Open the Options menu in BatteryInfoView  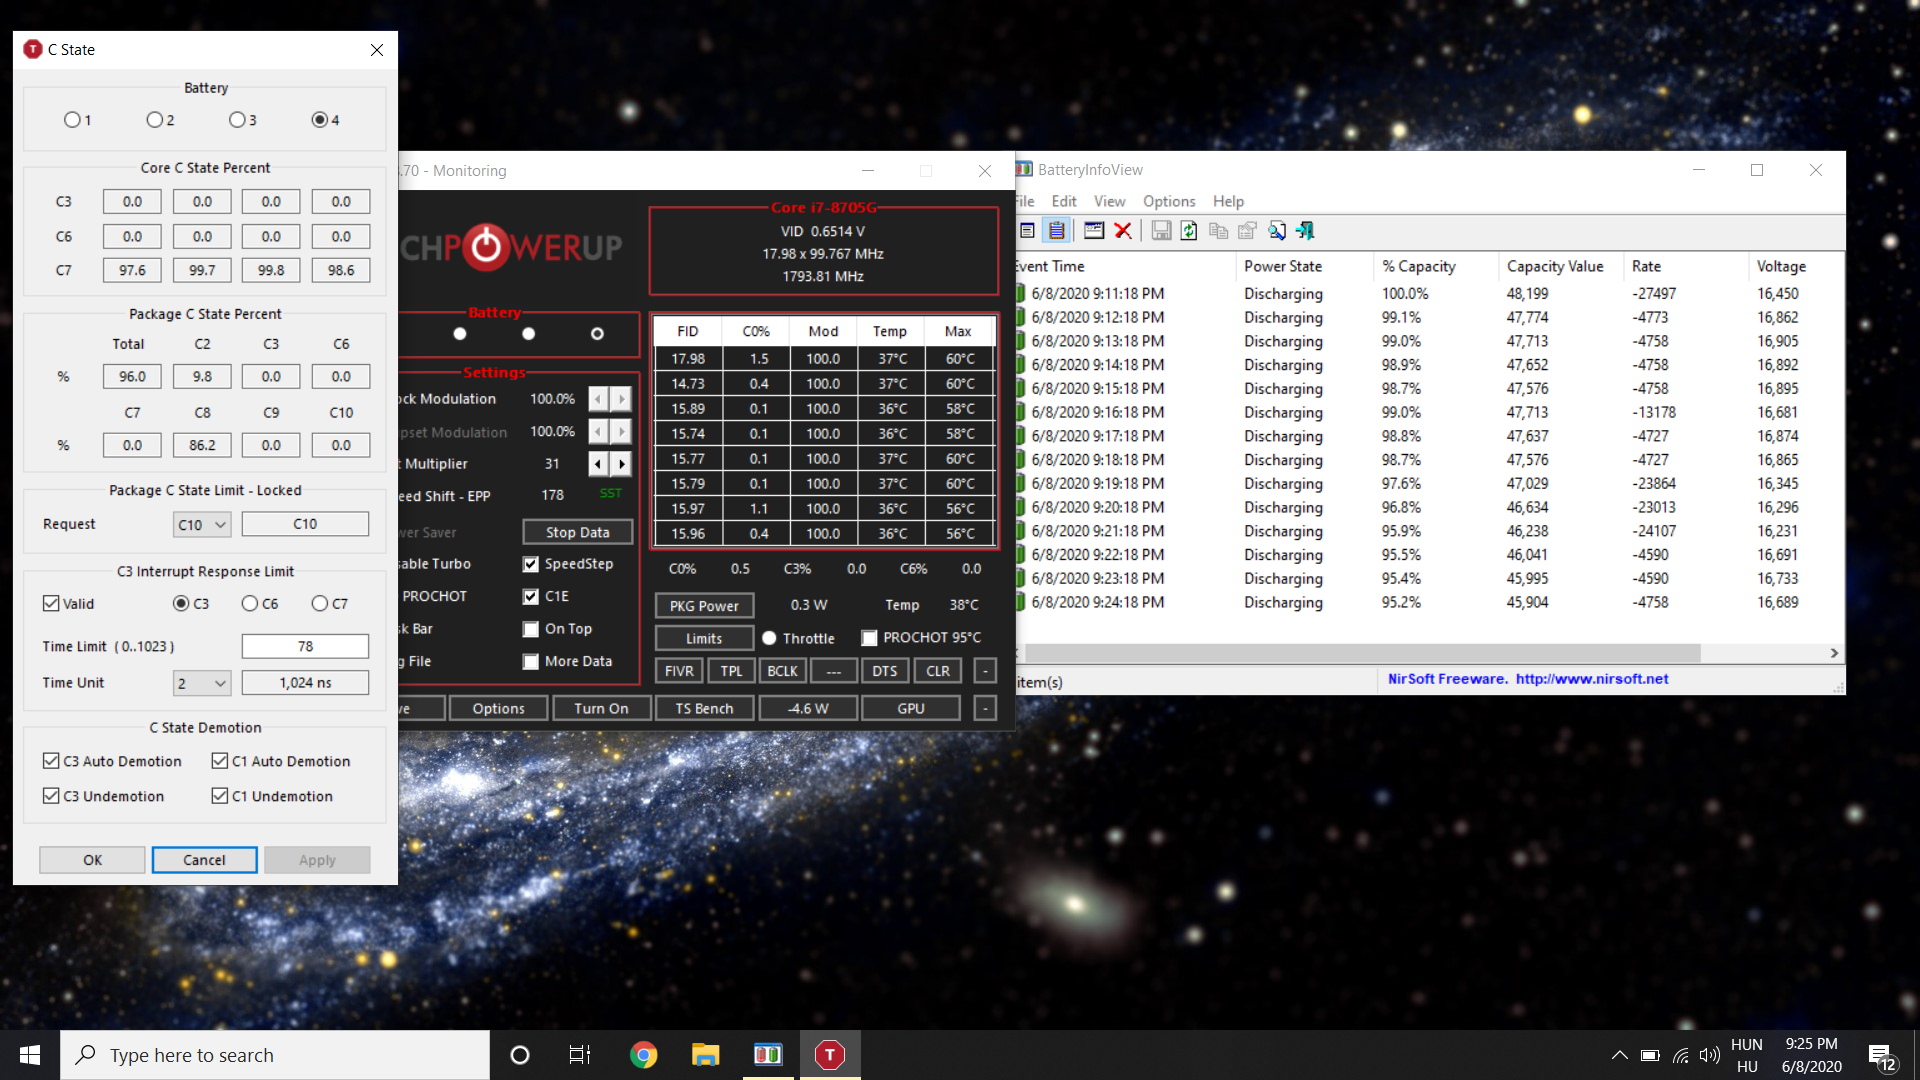pos(1169,201)
